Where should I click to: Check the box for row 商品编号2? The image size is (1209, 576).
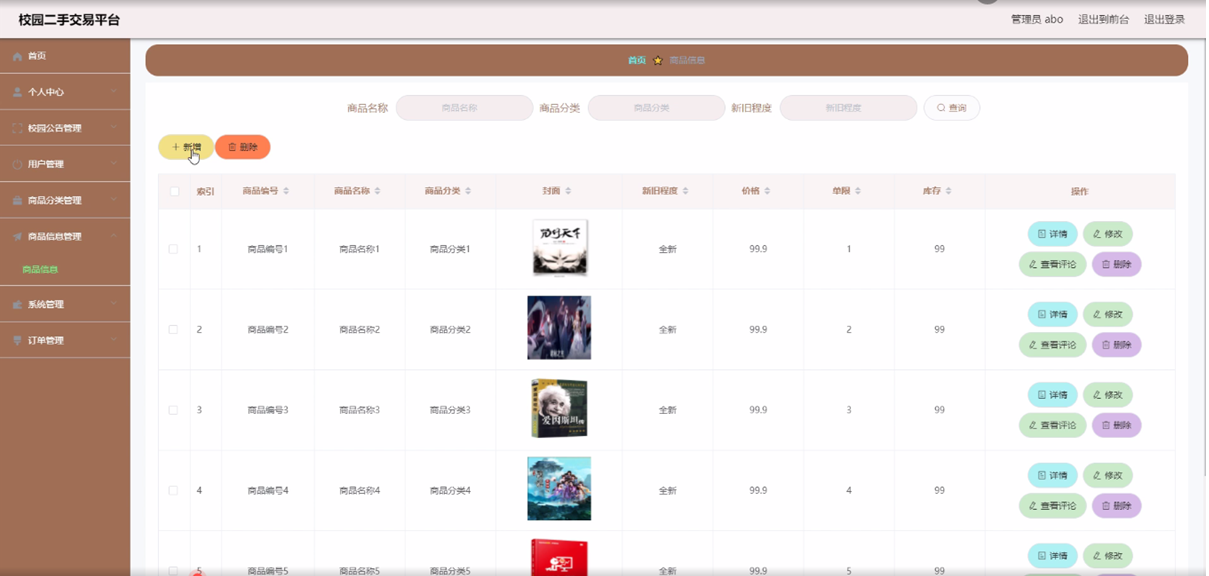coord(173,330)
